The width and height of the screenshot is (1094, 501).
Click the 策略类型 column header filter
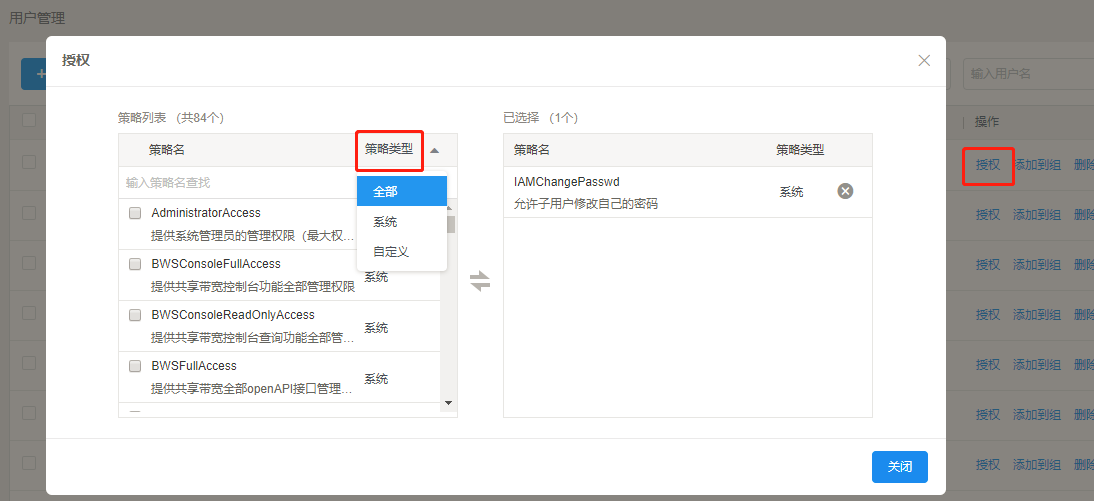389,150
